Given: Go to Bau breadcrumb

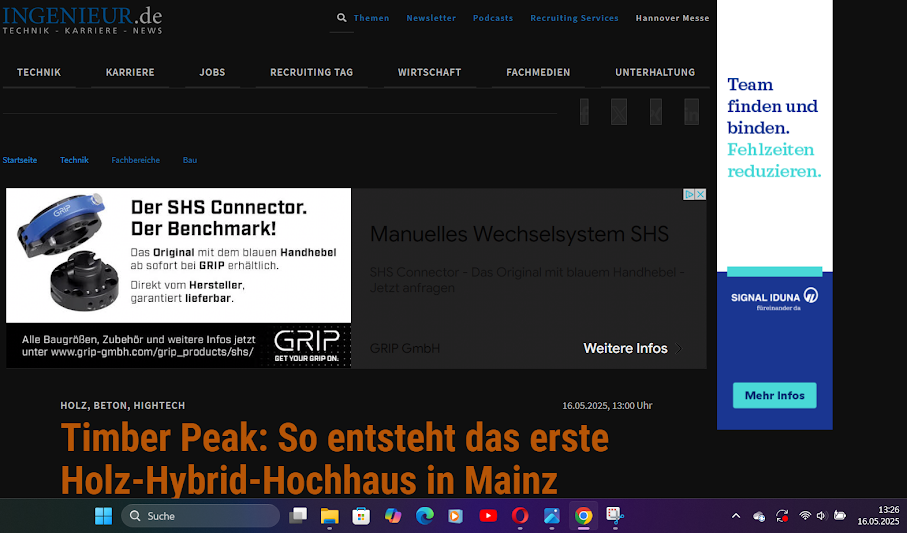Looking at the screenshot, I should (x=190, y=160).
